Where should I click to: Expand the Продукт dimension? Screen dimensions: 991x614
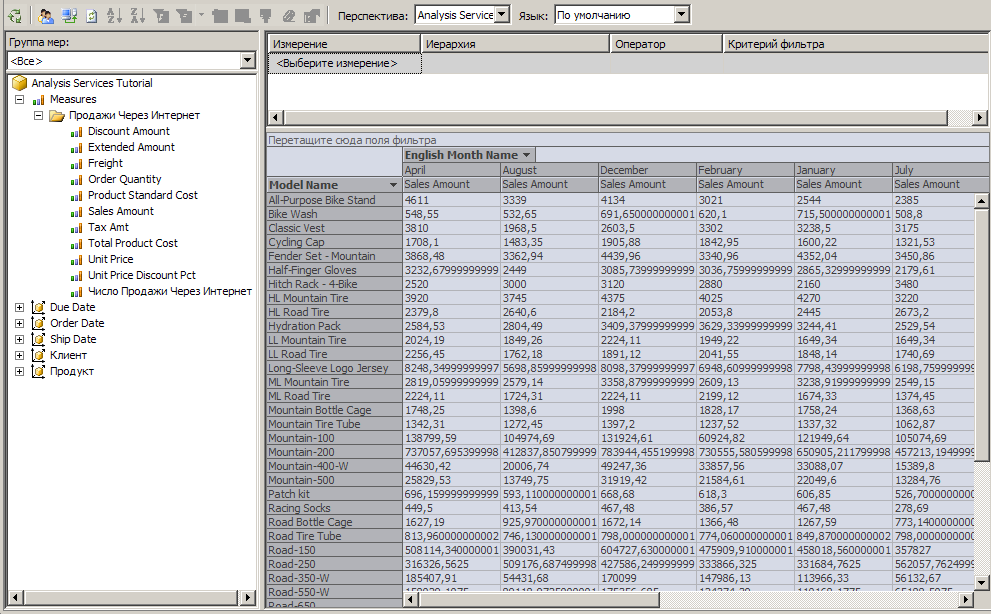click(x=20, y=371)
